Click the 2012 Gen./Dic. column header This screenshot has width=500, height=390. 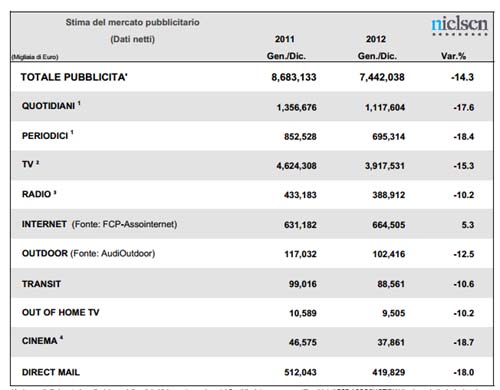coord(377,47)
